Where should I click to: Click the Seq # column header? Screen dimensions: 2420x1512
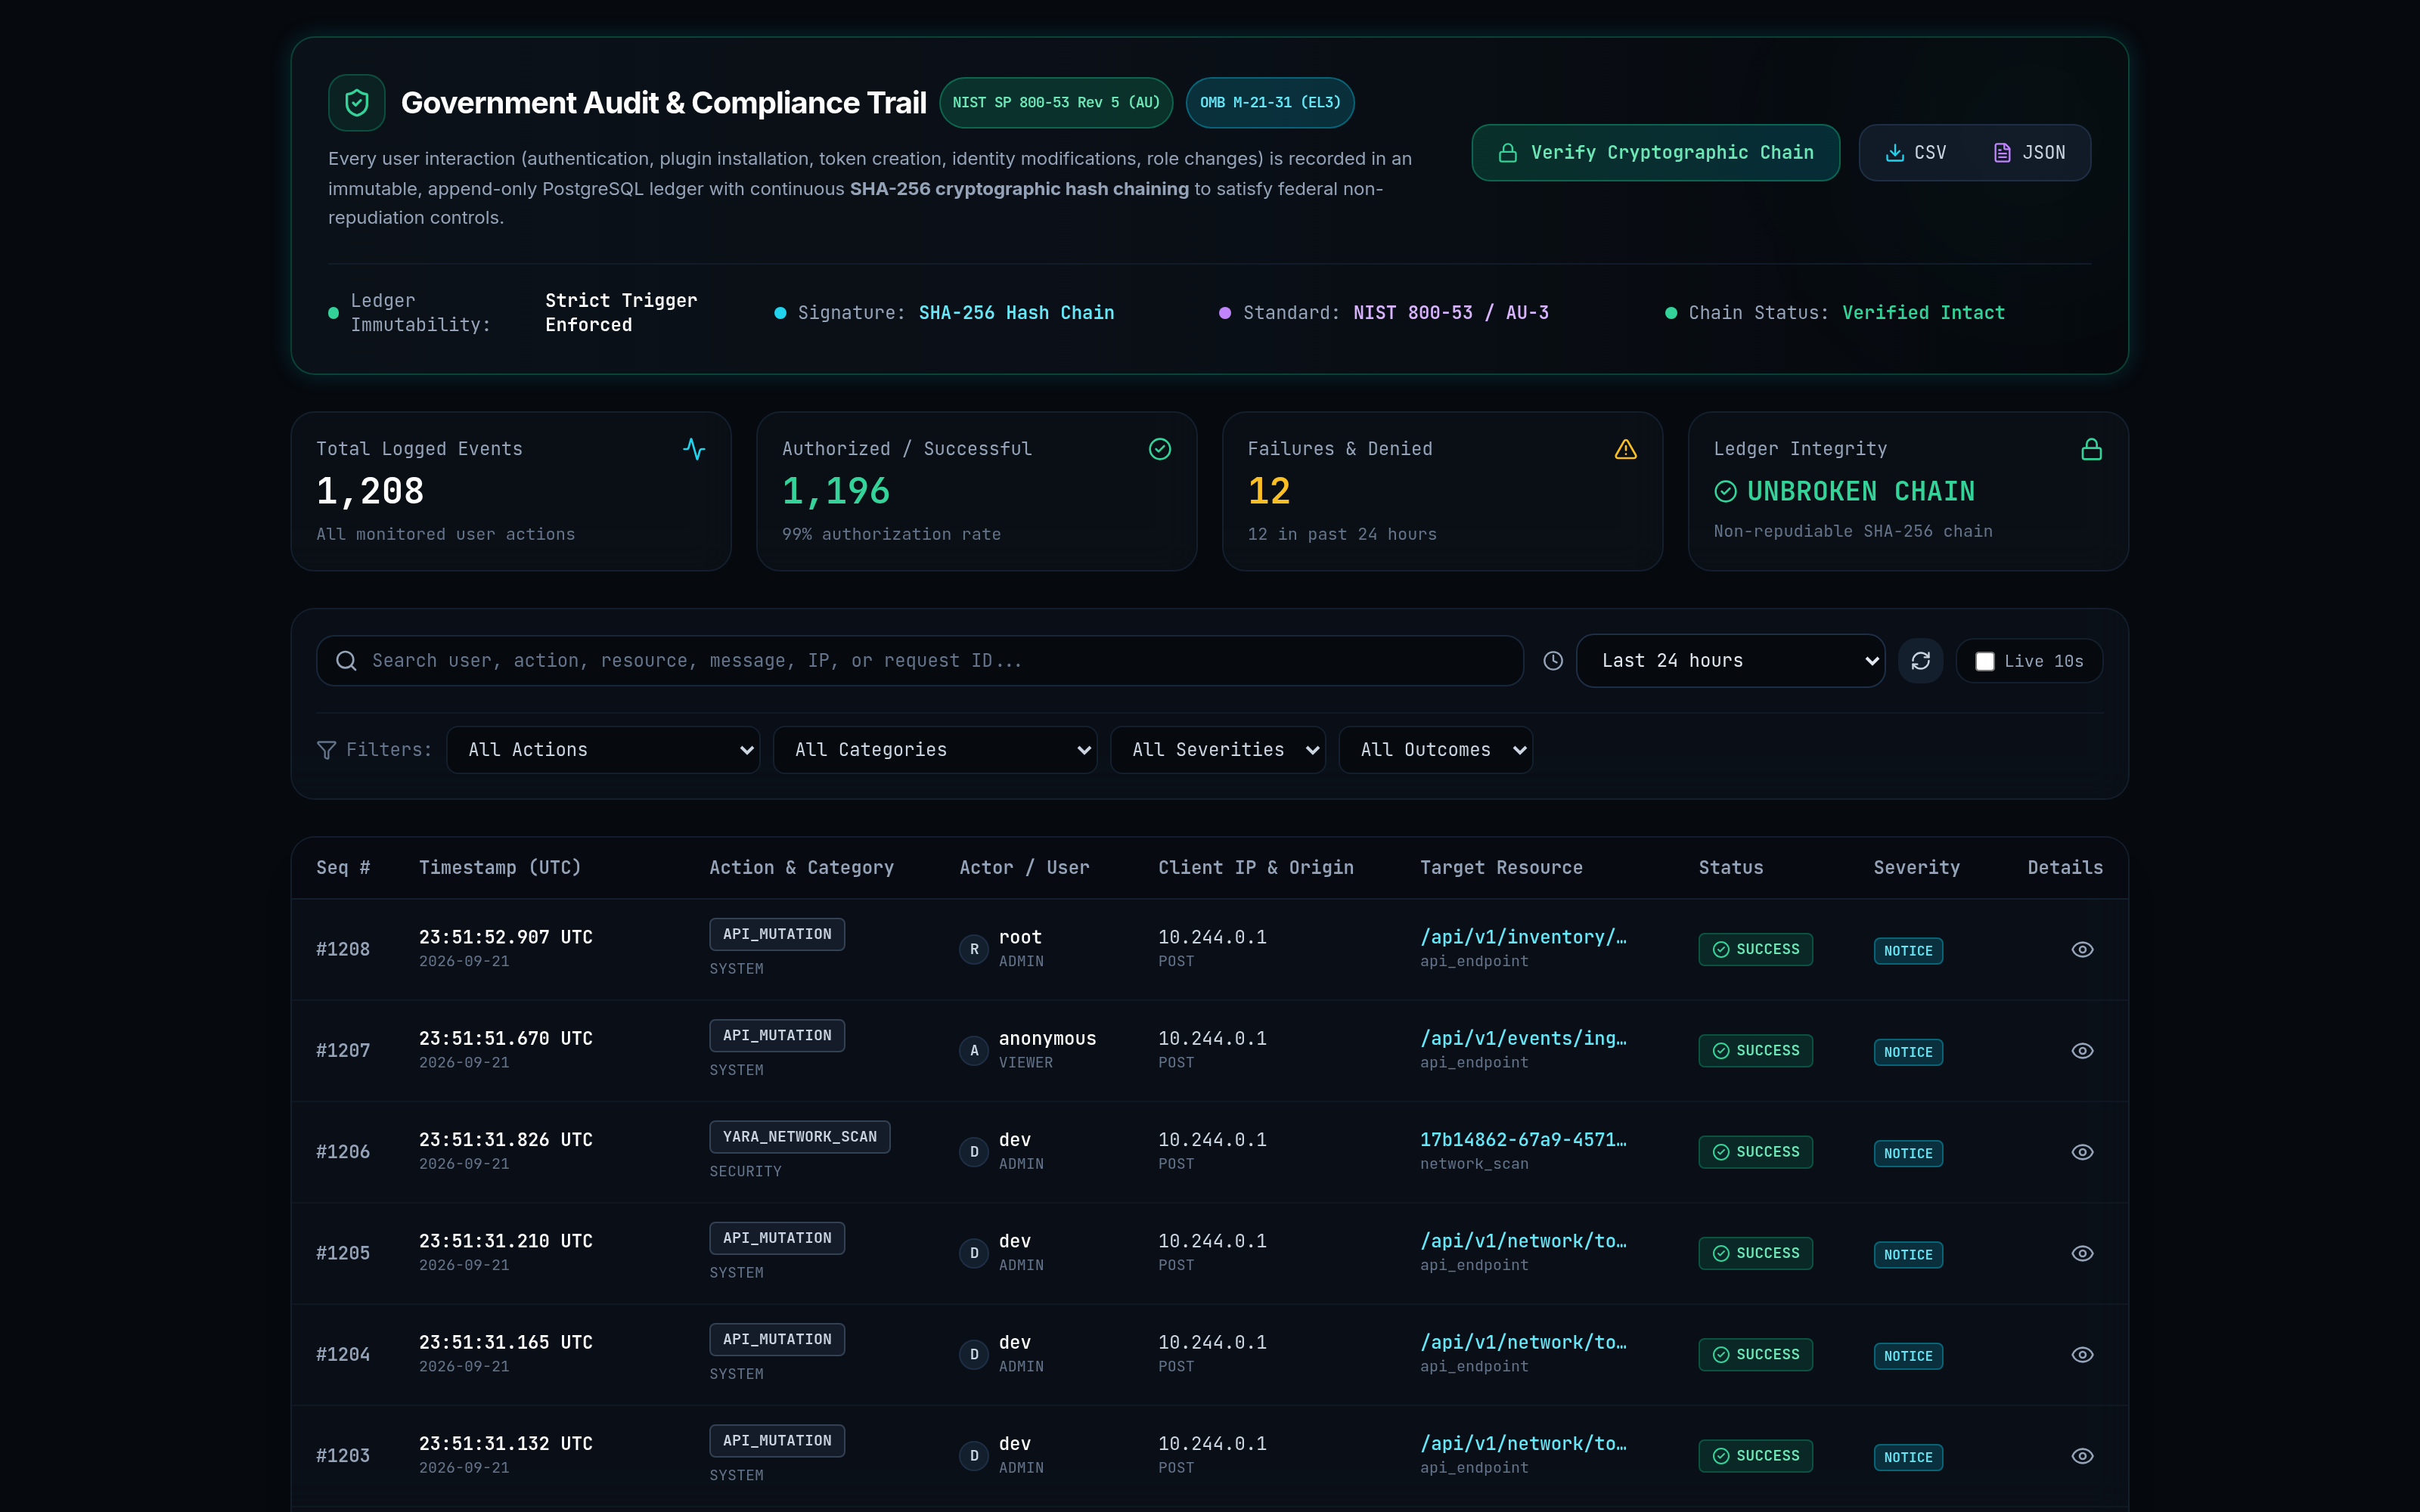tap(343, 868)
